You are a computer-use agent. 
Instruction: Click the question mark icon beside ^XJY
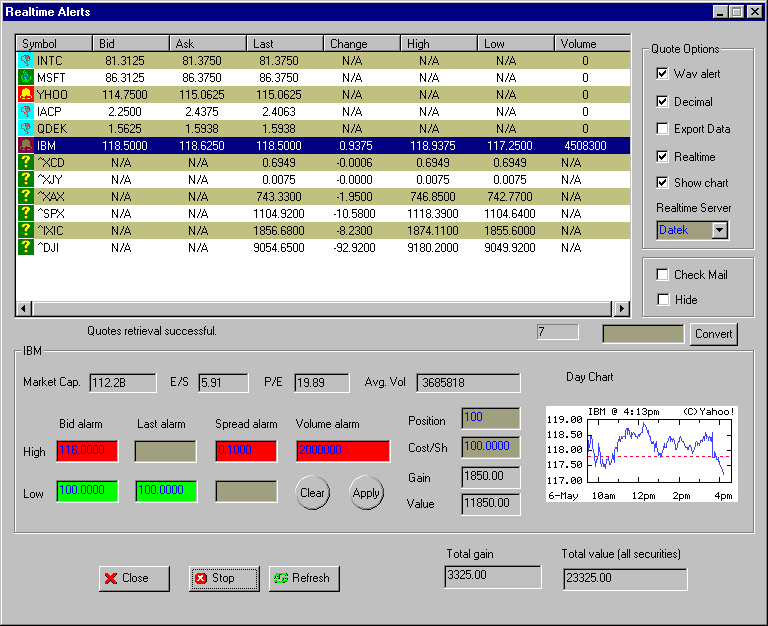[x=26, y=180]
